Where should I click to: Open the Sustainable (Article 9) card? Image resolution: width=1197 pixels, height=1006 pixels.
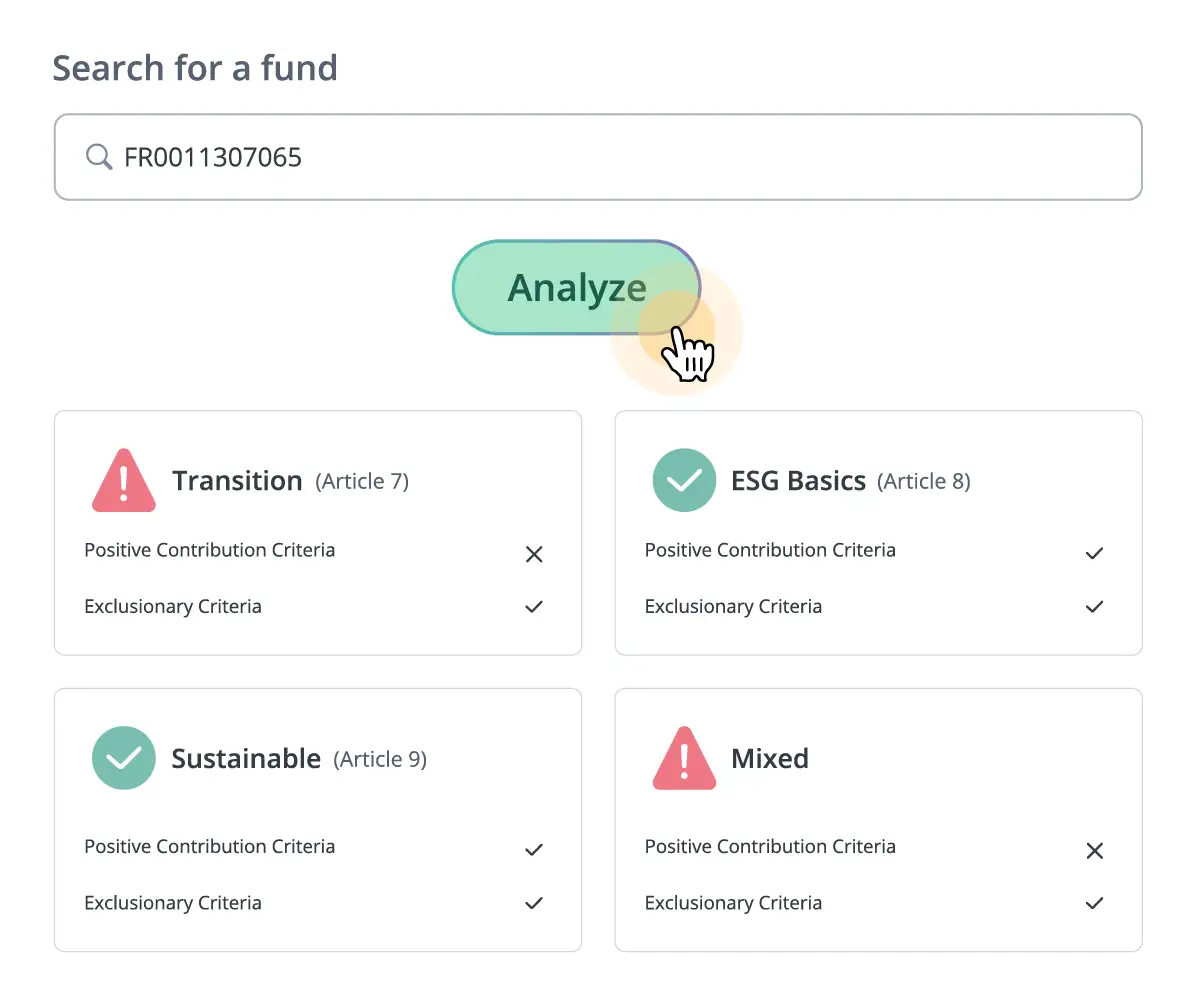(x=317, y=818)
